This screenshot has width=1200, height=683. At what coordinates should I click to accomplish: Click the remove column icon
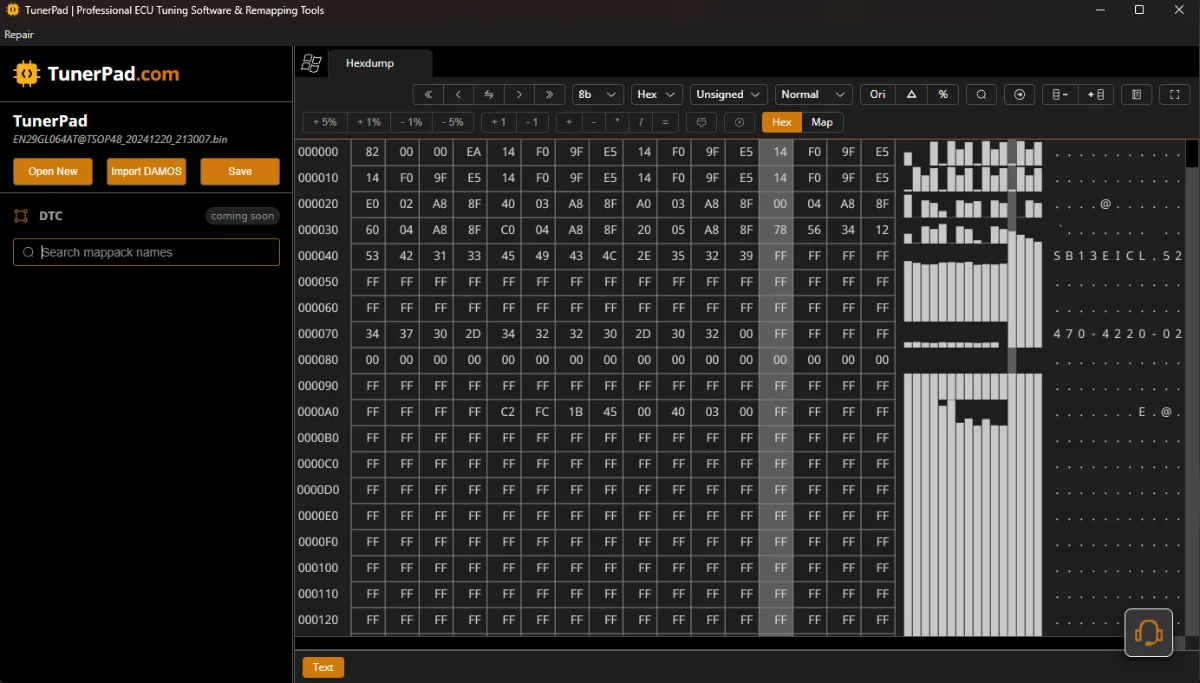tap(1061, 95)
